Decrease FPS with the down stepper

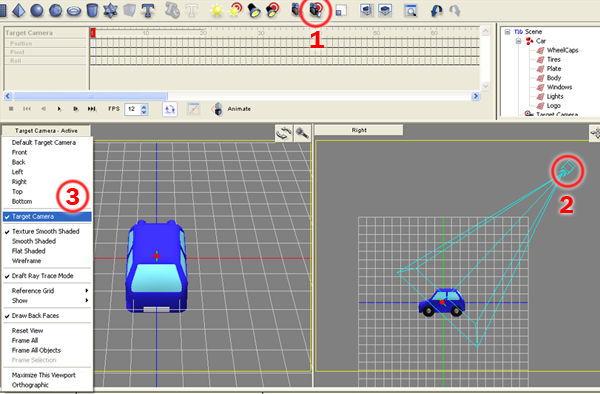[144, 112]
